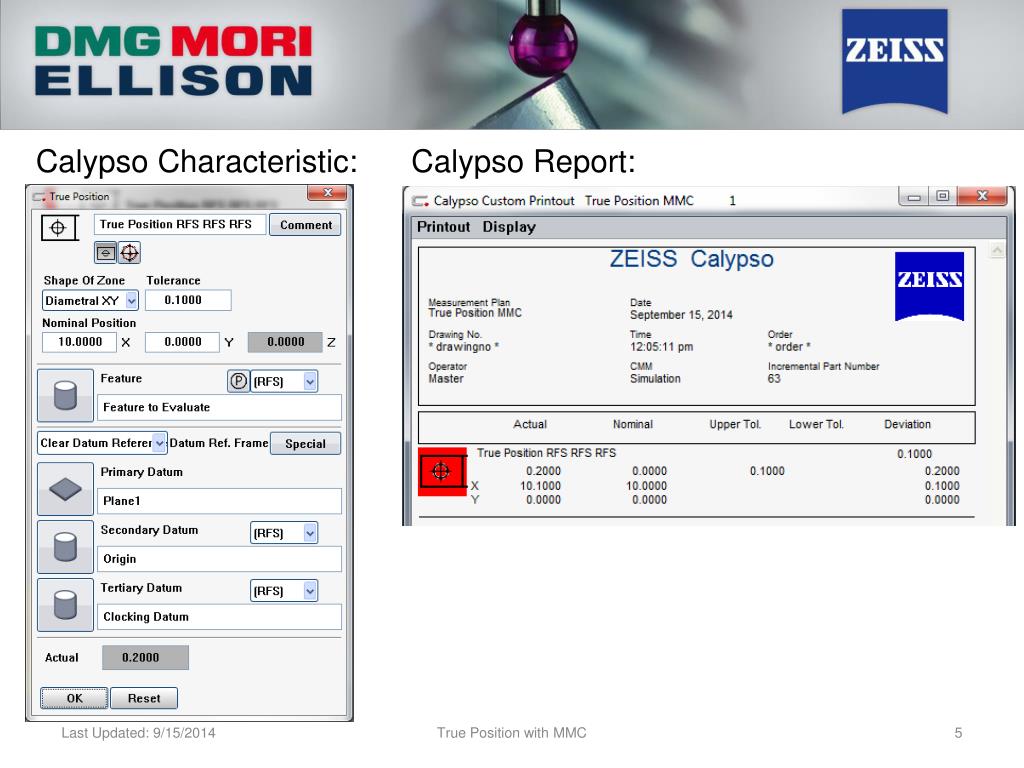Click the Operator value Master
The image size is (1024, 768).
[446, 379]
